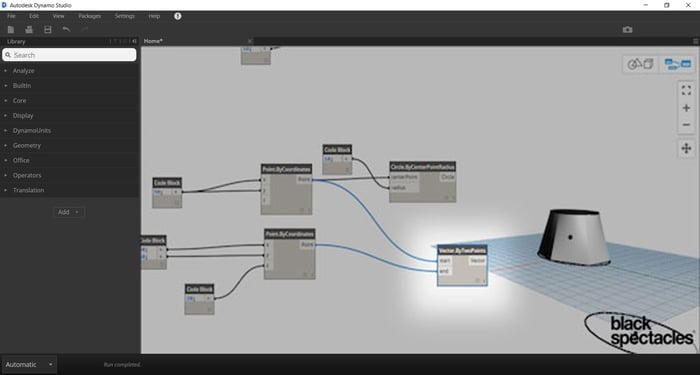Click the camera export image icon

[628, 29]
